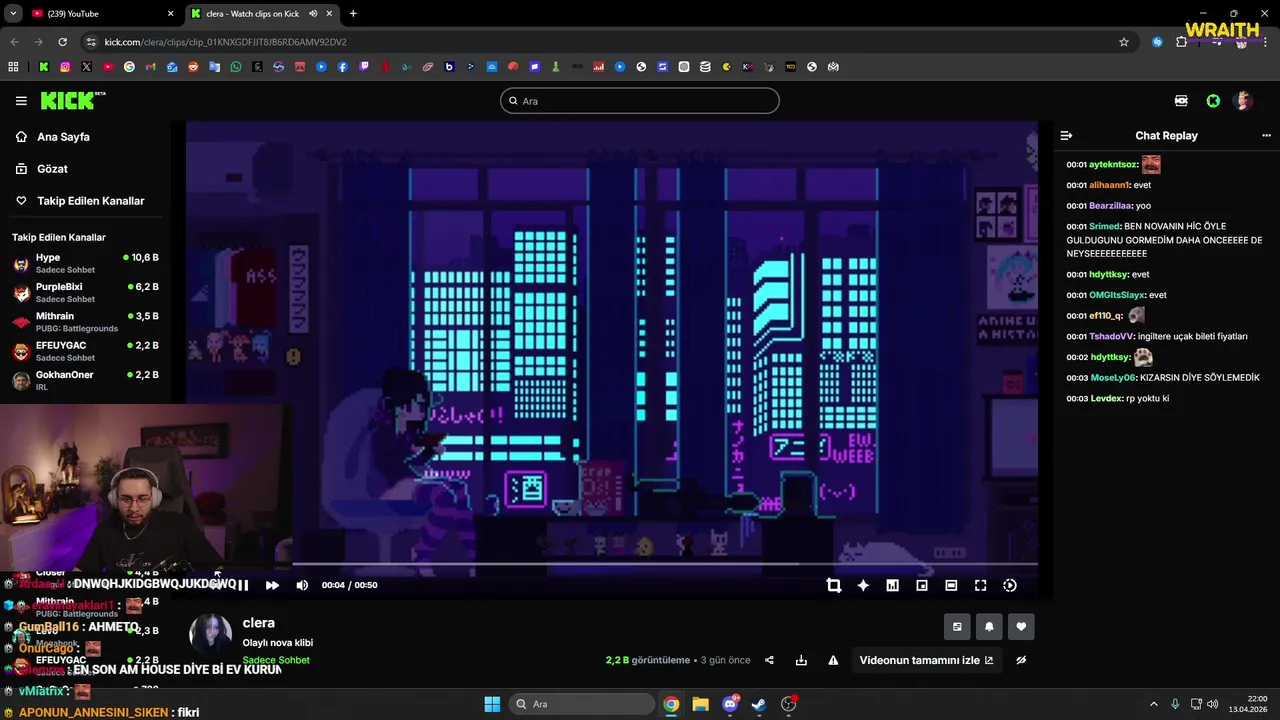Click the sparkle icon in player controls
The image size is (1280, 720).
[x=863, y=585]
